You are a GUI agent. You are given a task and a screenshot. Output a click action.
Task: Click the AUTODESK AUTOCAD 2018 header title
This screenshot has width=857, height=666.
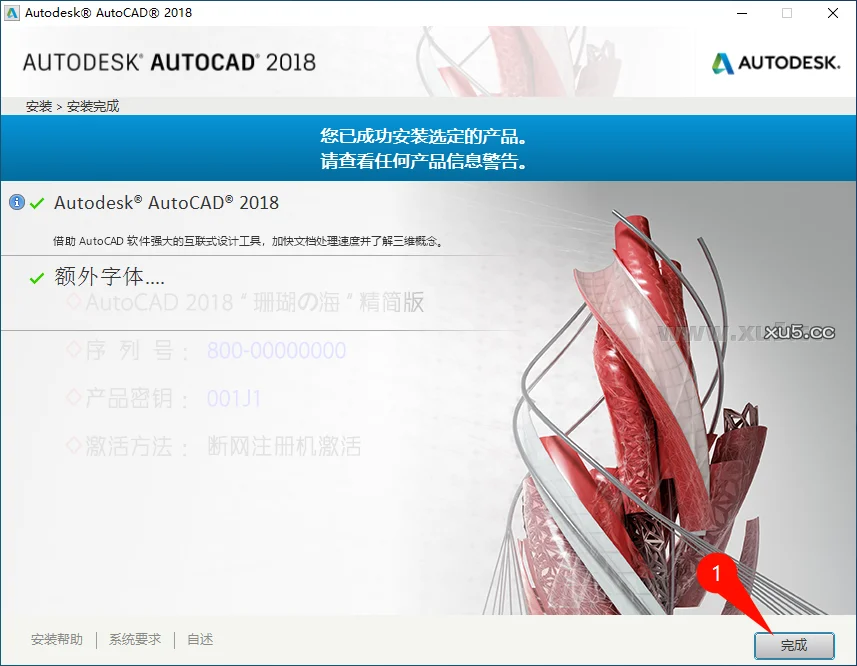click(x=169, y=62)
